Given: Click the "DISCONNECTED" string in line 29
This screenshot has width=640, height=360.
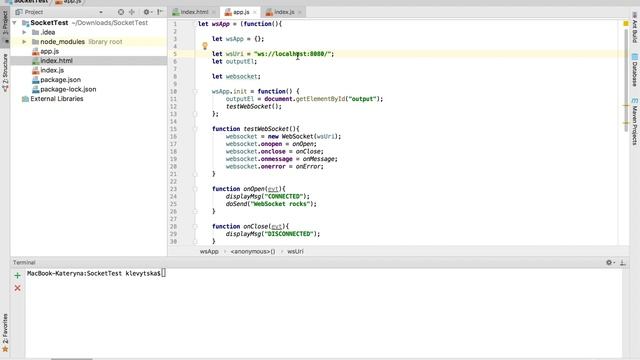Looking at the screenshot, I should (290, 234).
